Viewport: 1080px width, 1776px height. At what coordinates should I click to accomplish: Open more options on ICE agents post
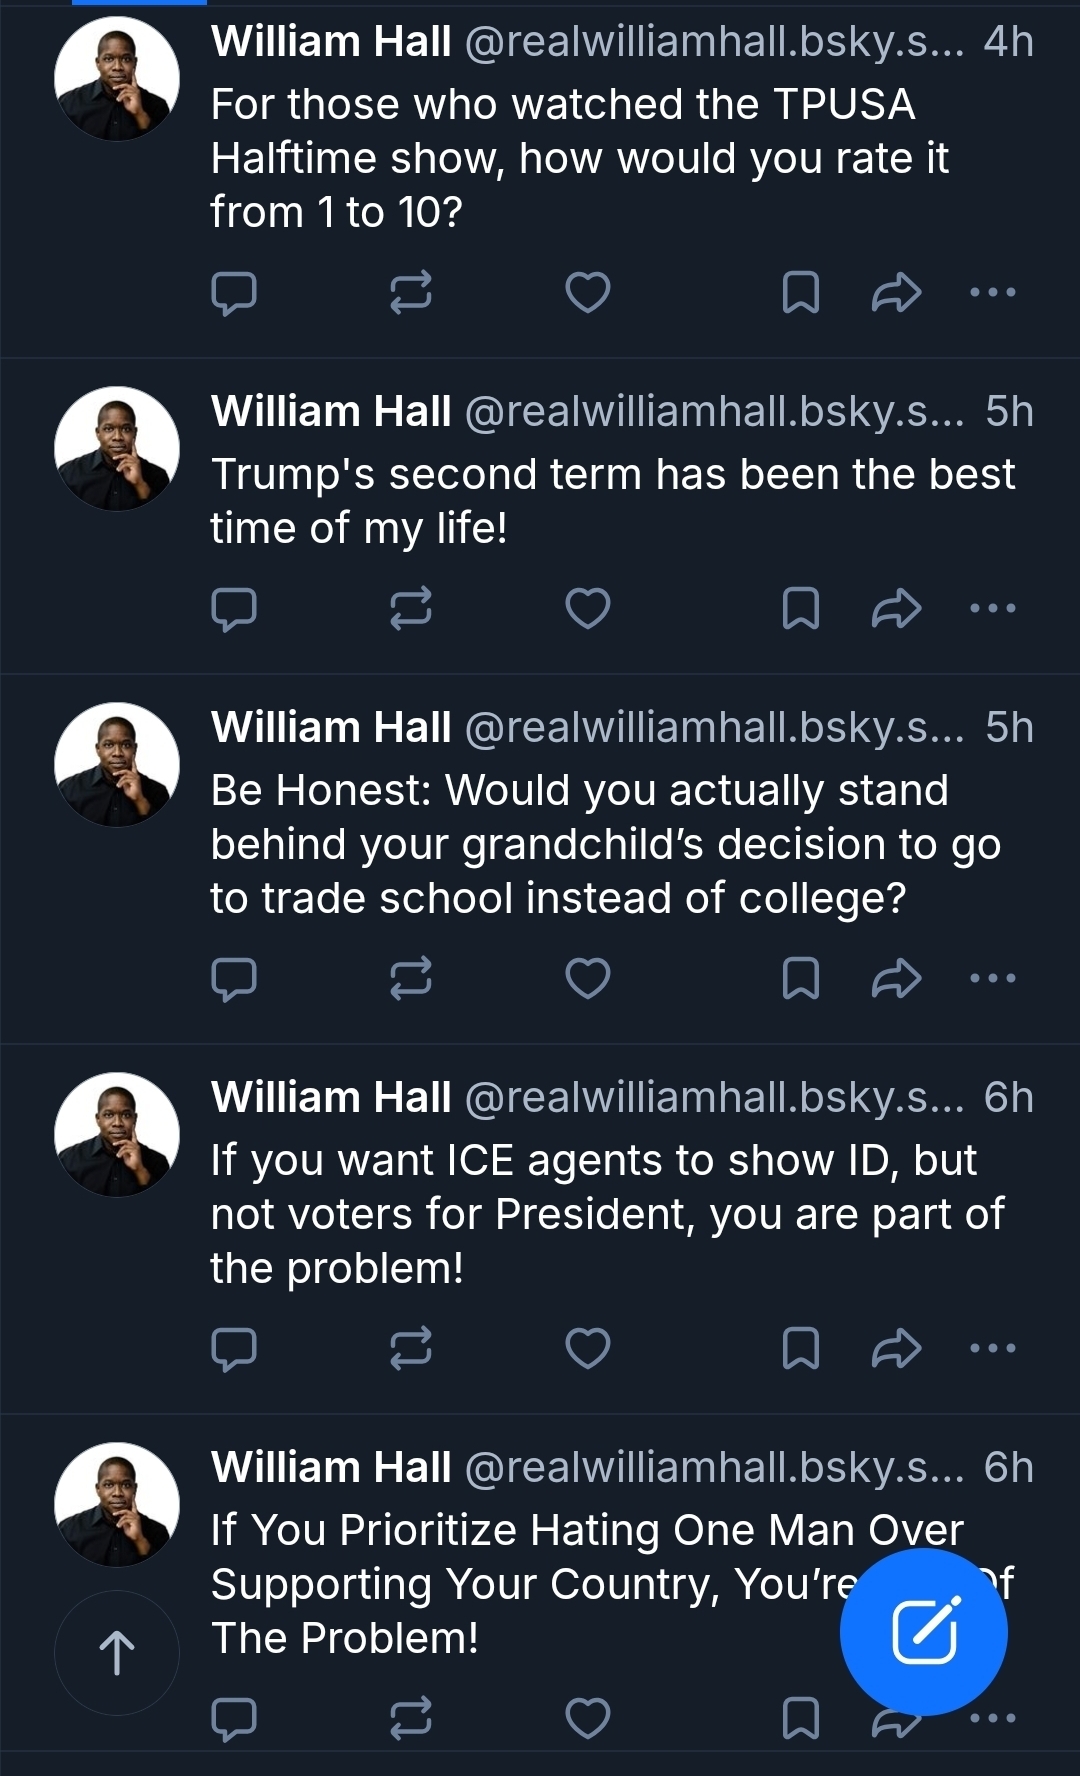pyautogui.click(x=993, y=1348)
